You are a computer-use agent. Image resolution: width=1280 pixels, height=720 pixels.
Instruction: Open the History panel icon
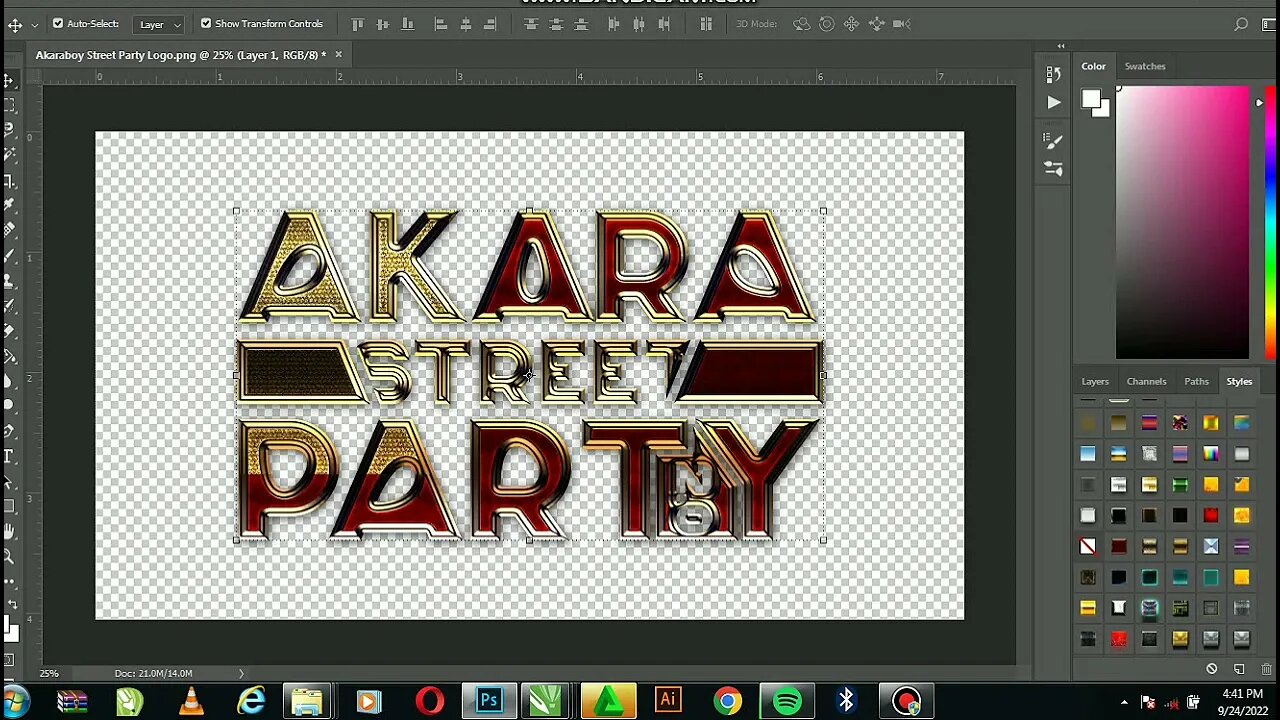1053,73
